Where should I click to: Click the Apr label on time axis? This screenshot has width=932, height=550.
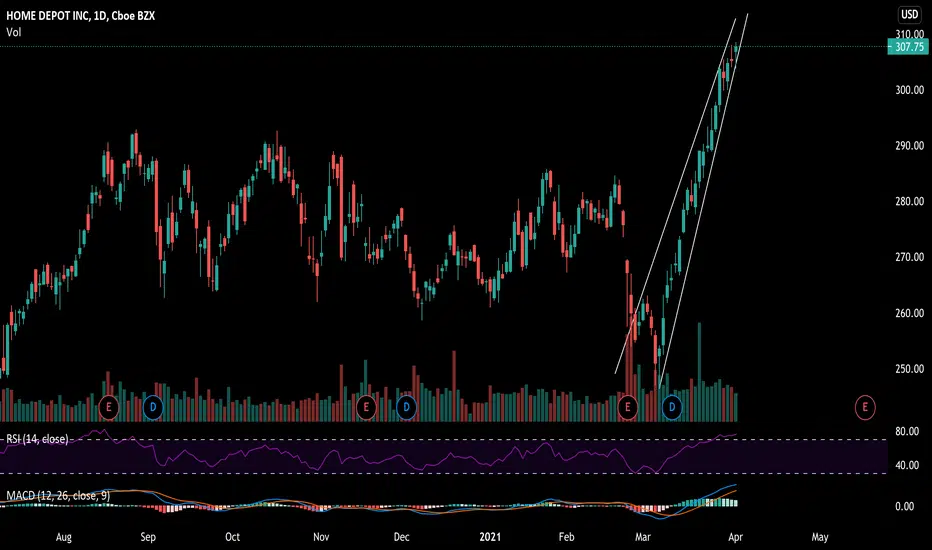(735, 537)
